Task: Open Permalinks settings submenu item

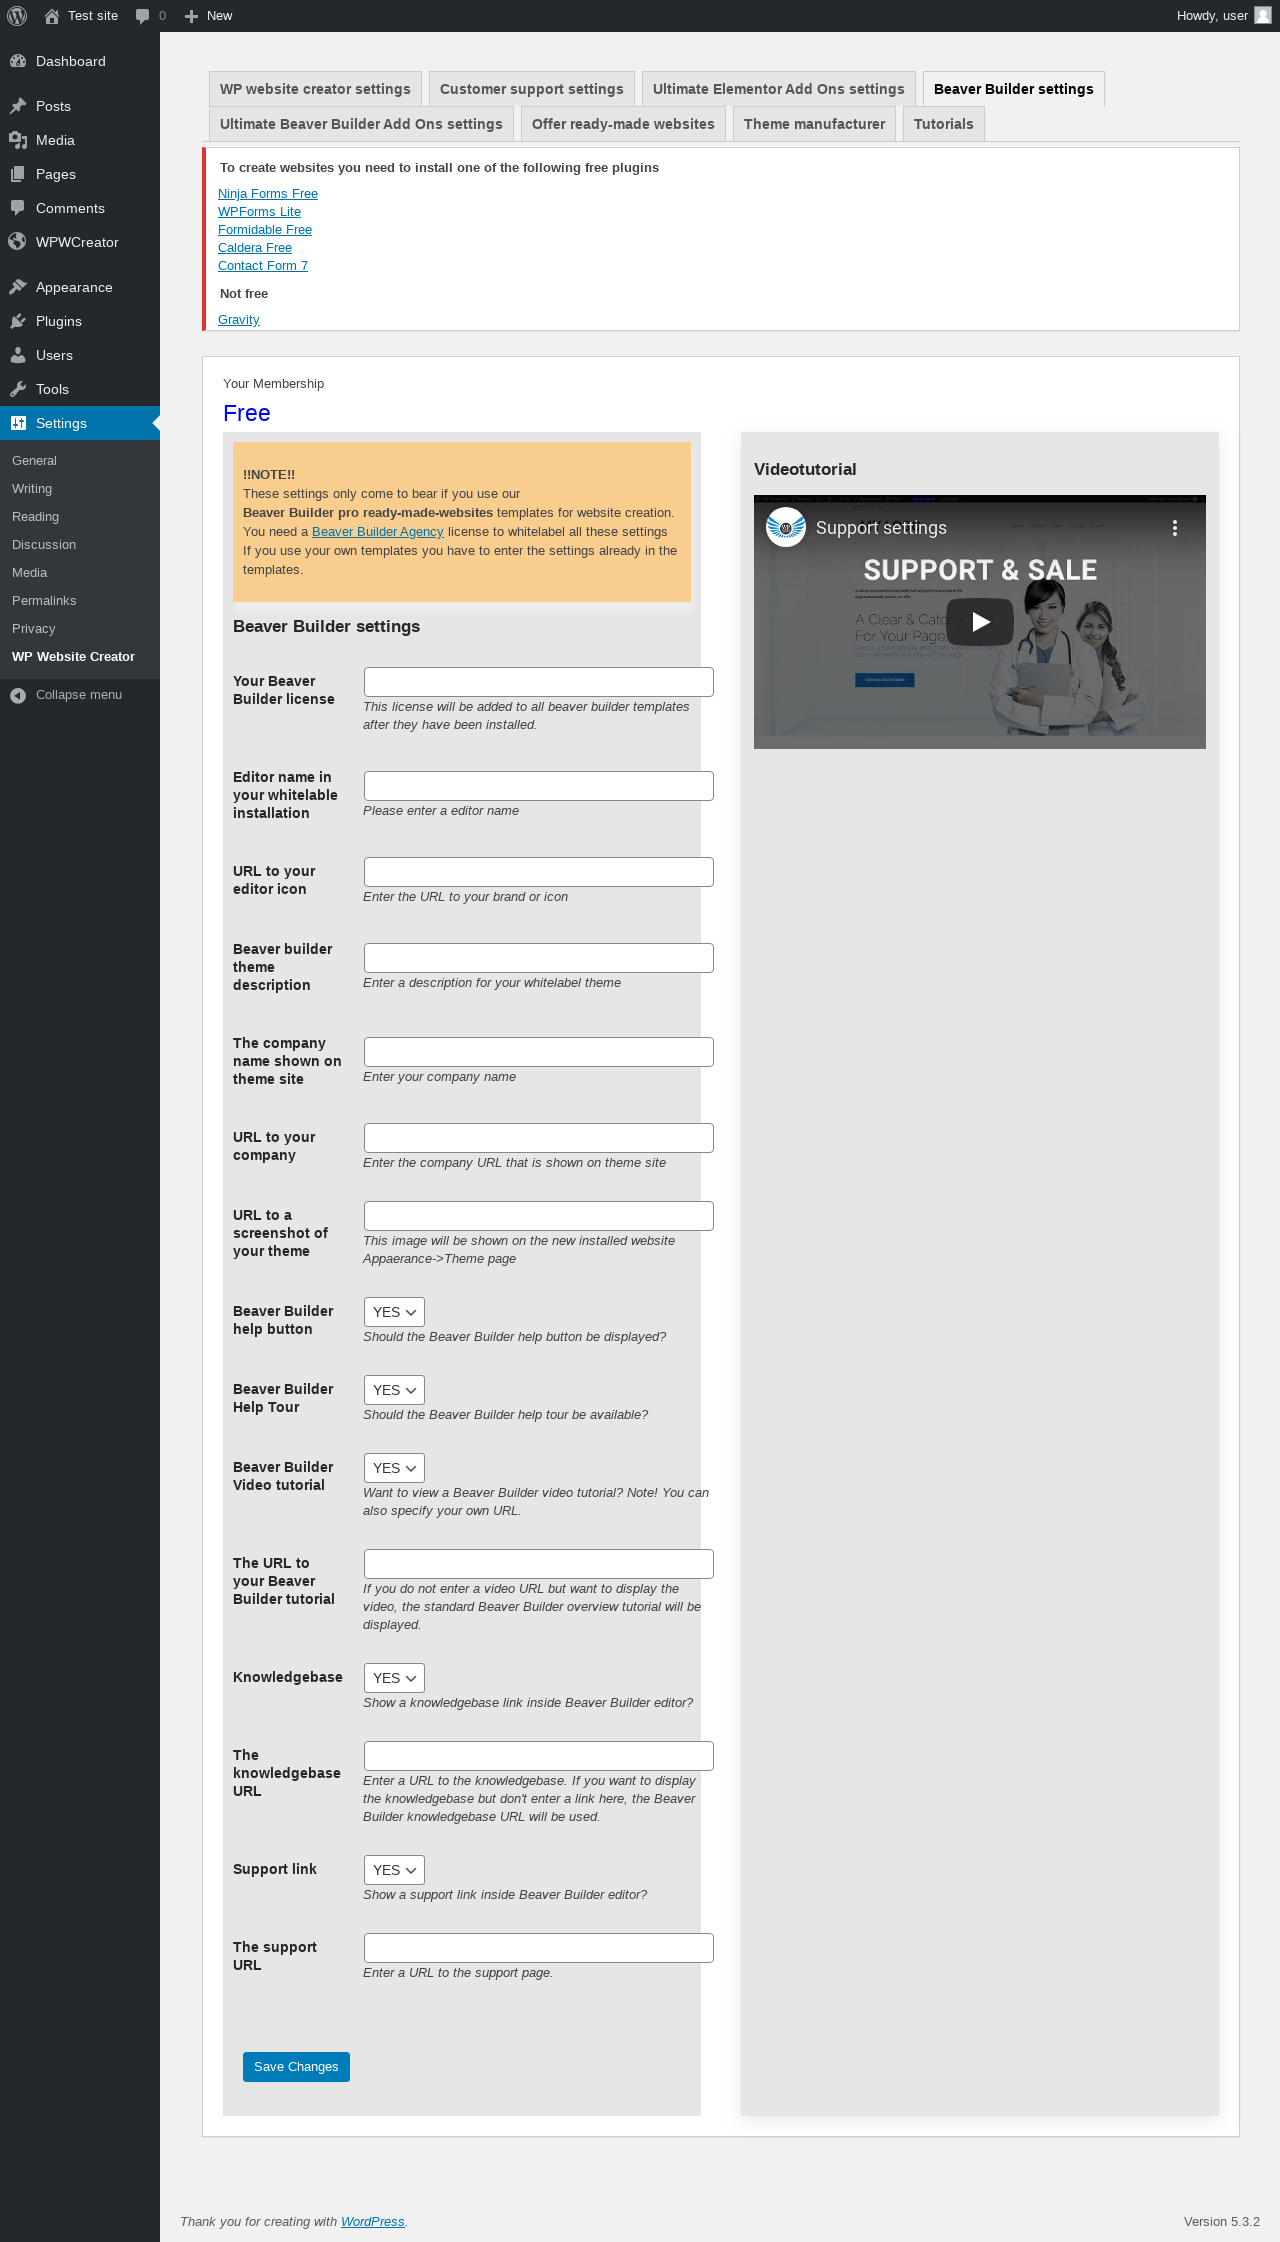Action: (x=44, y=601)
